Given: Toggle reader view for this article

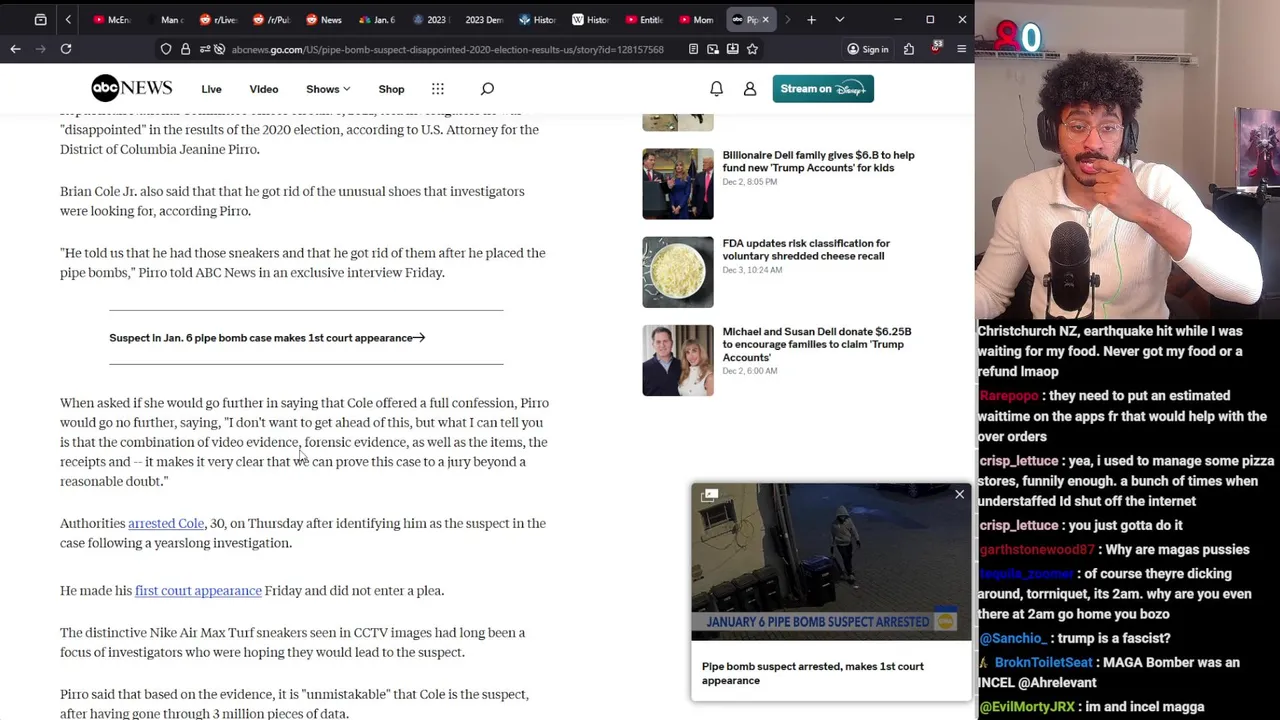Looking at the screenshot, I should pyautogui.click(x=693, y=49).
